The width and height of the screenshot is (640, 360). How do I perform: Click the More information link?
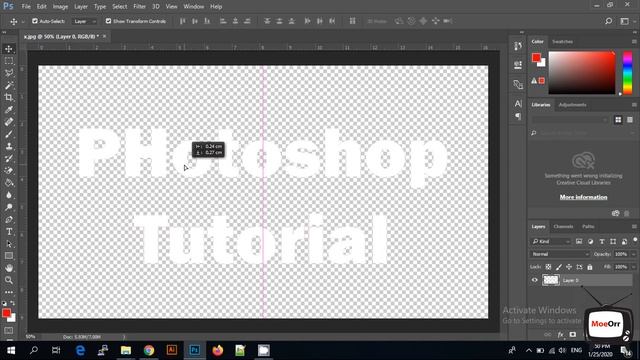pyautogui.click(x=583, y=197)
